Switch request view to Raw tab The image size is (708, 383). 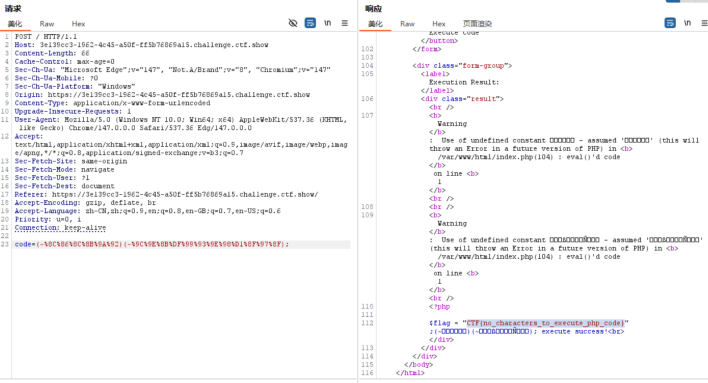coord(47,24)
